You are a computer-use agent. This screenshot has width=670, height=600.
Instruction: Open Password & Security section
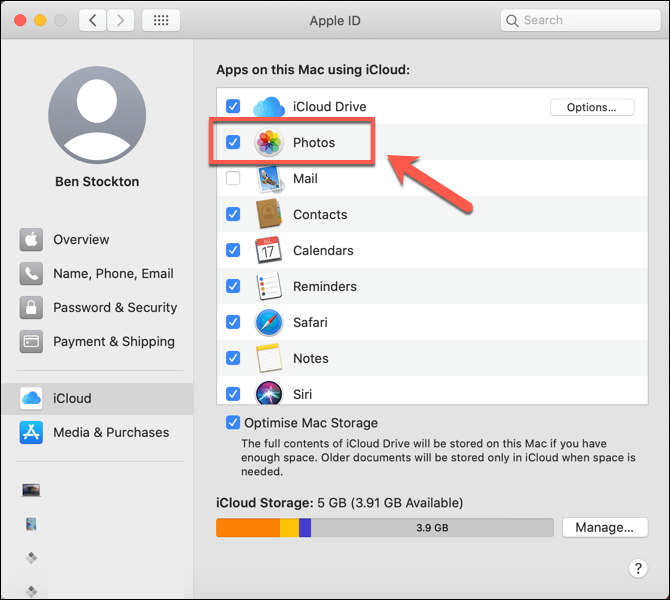pos(97,307)
